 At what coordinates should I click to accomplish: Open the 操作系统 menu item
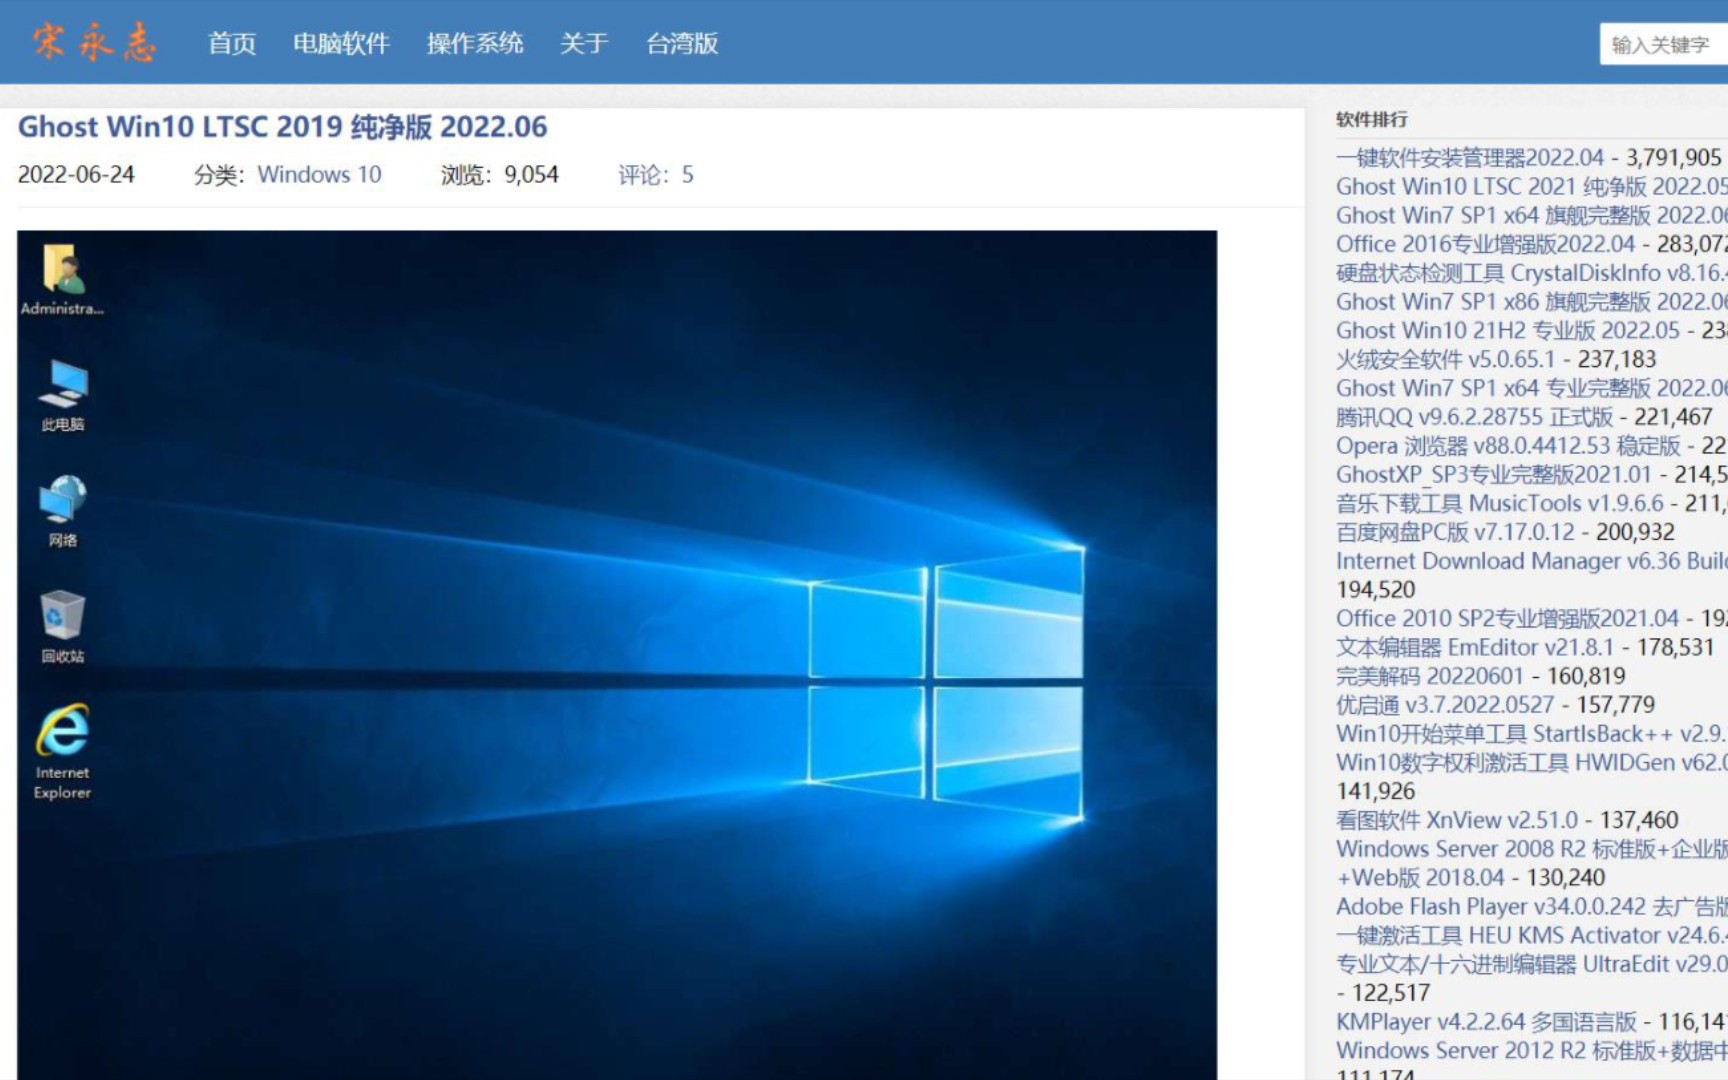click(475, 44)
